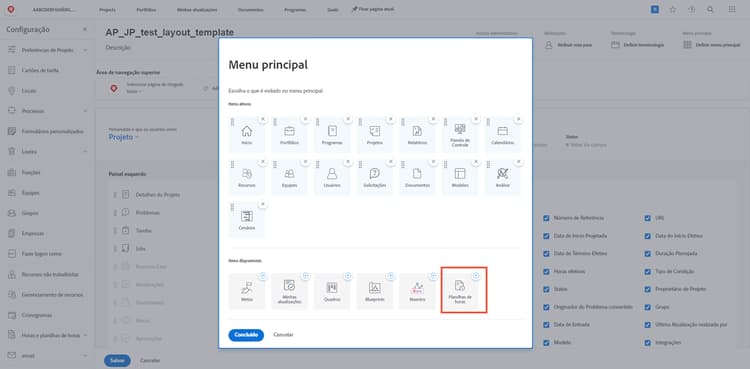Uncheck Data de Início Projetada checkbox
The width and height of the screenshot is (750, 369).
point(546,236)
